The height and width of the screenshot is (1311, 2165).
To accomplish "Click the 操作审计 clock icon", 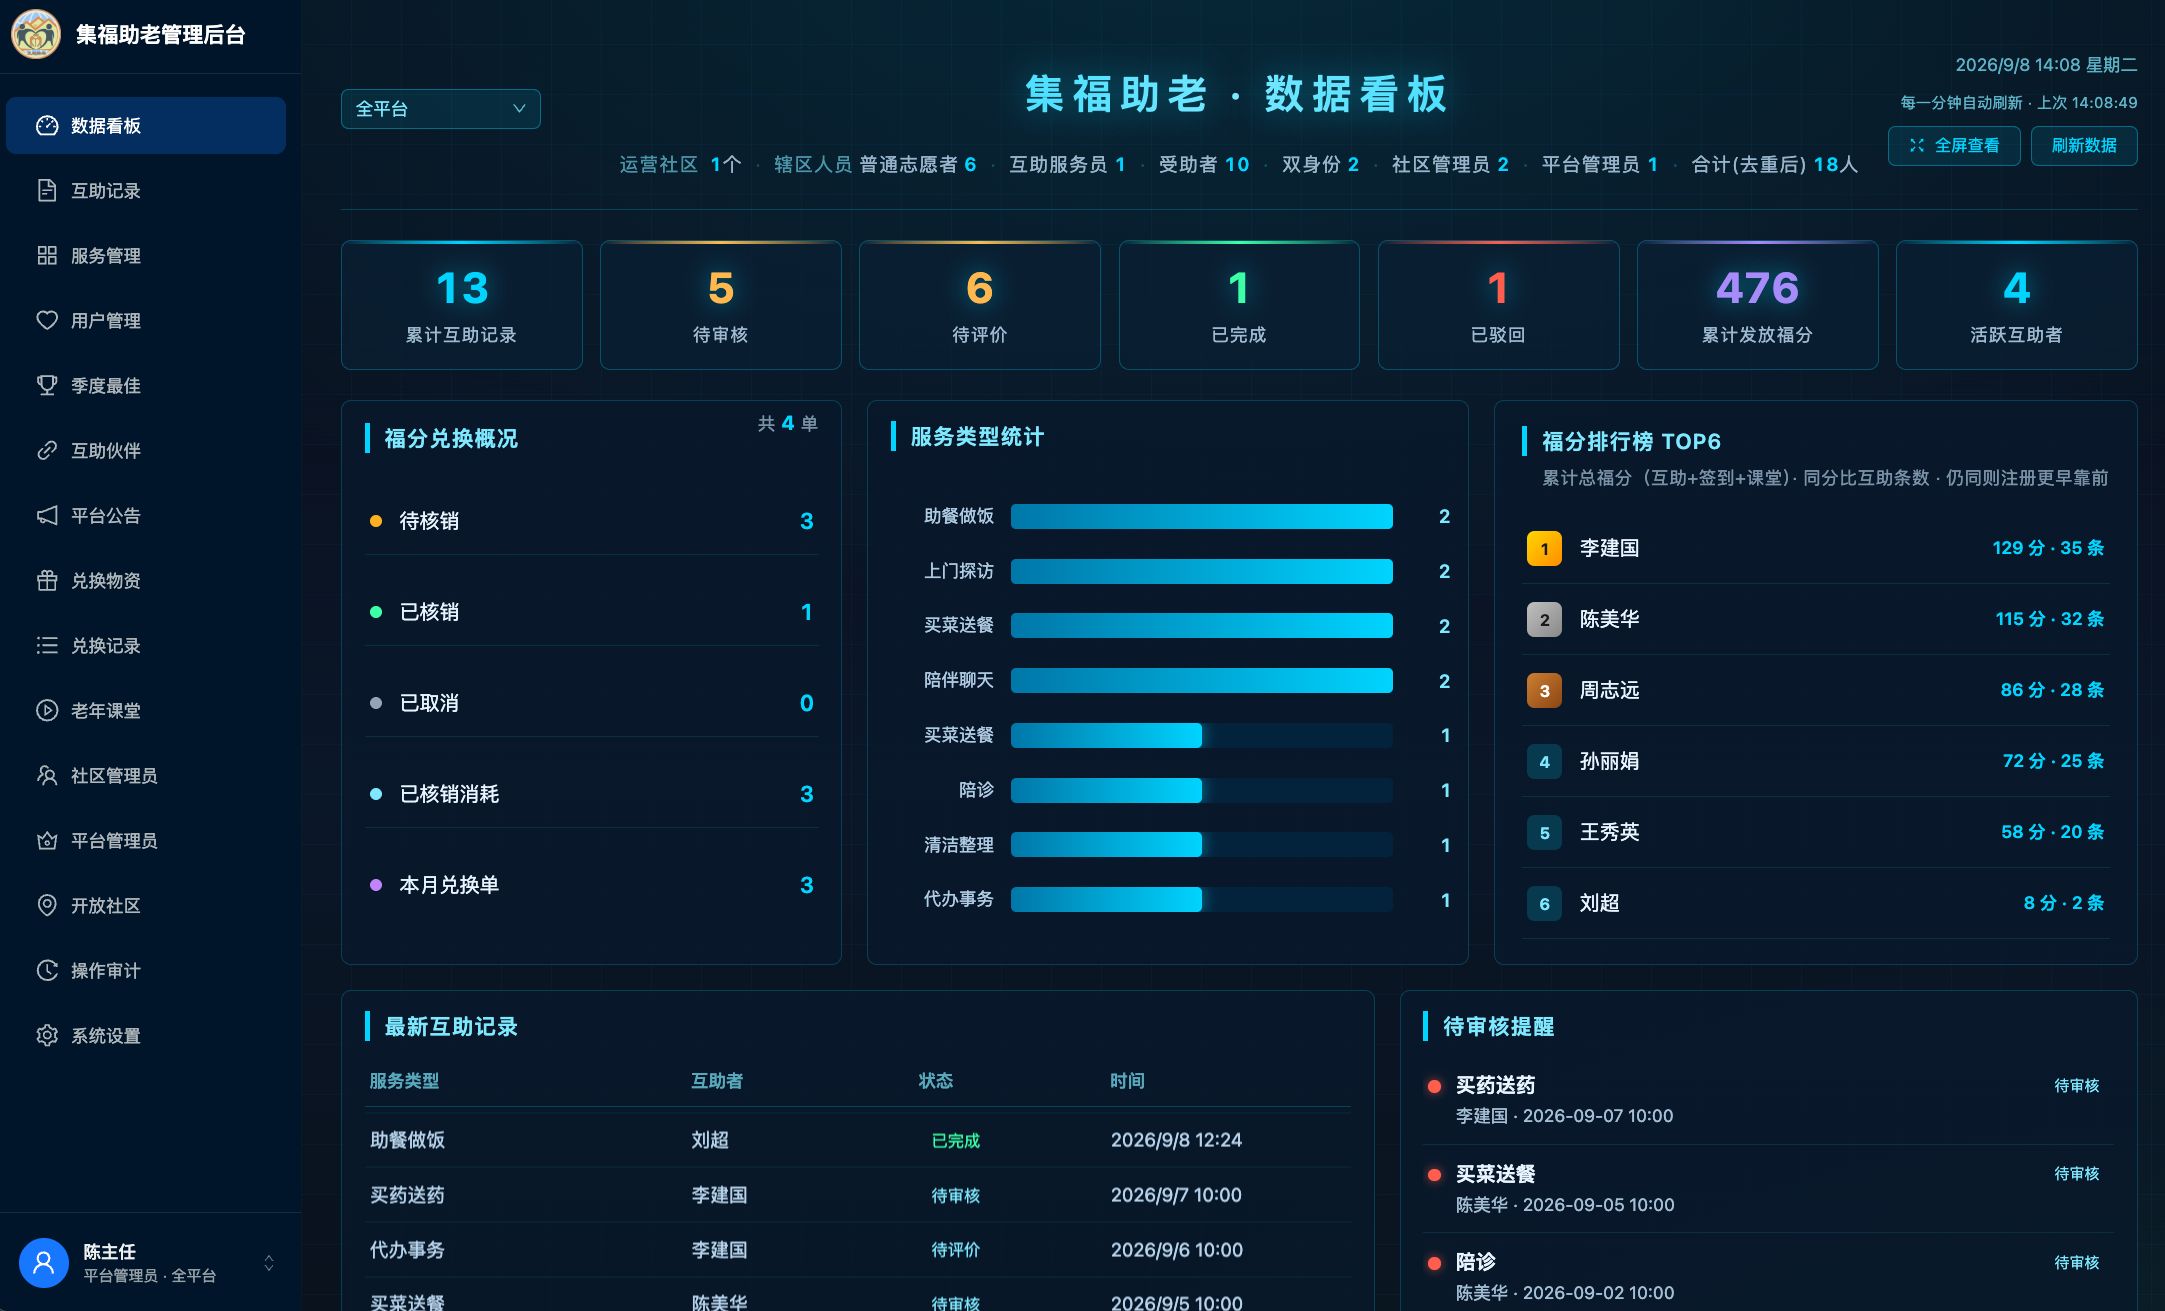I will (47, 970).
